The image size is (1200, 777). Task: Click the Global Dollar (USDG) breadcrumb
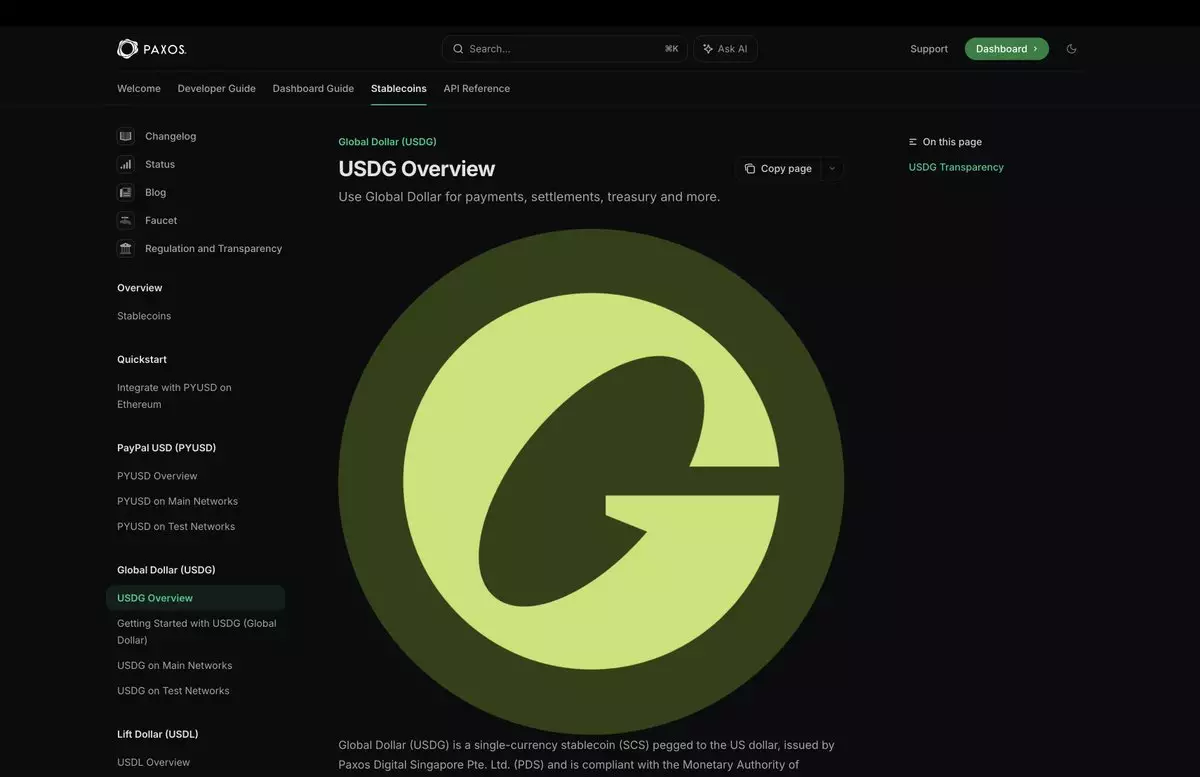[387, 142]
